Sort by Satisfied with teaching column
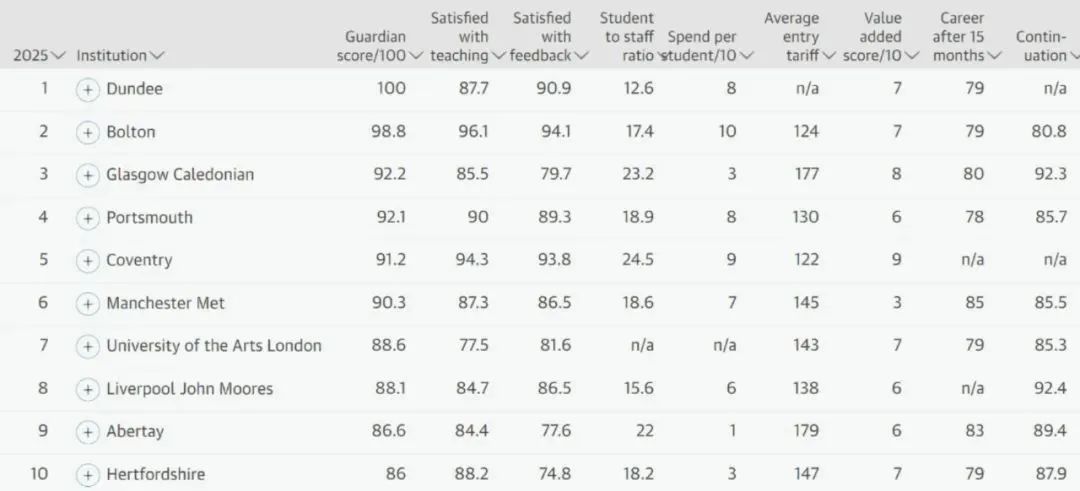1080x491 pixels. coord(468,37)
